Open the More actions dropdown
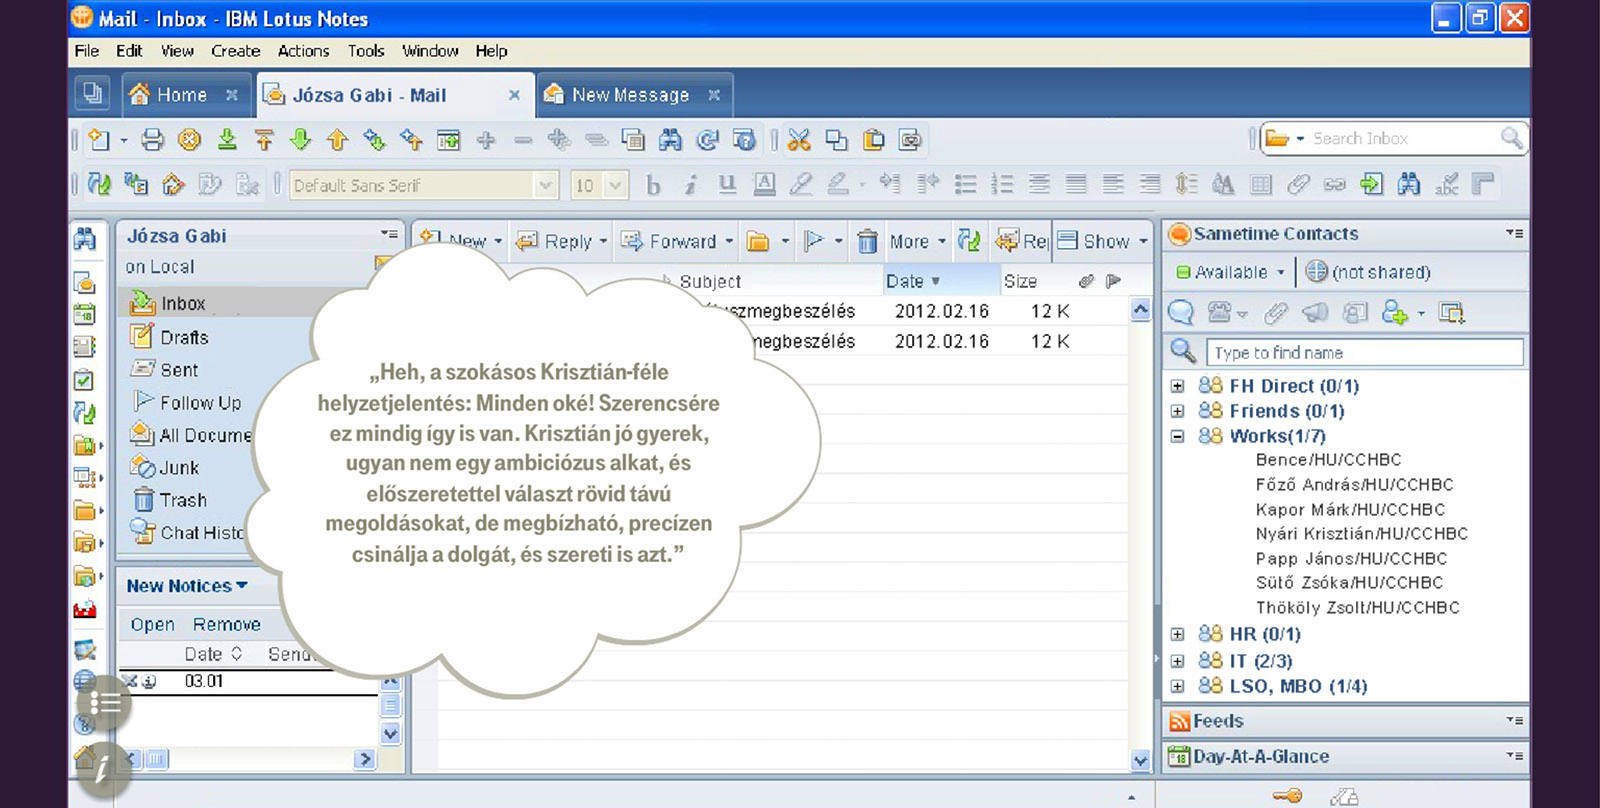Image resolution: width=1600 pixels, height=808 pixels. 917,241
